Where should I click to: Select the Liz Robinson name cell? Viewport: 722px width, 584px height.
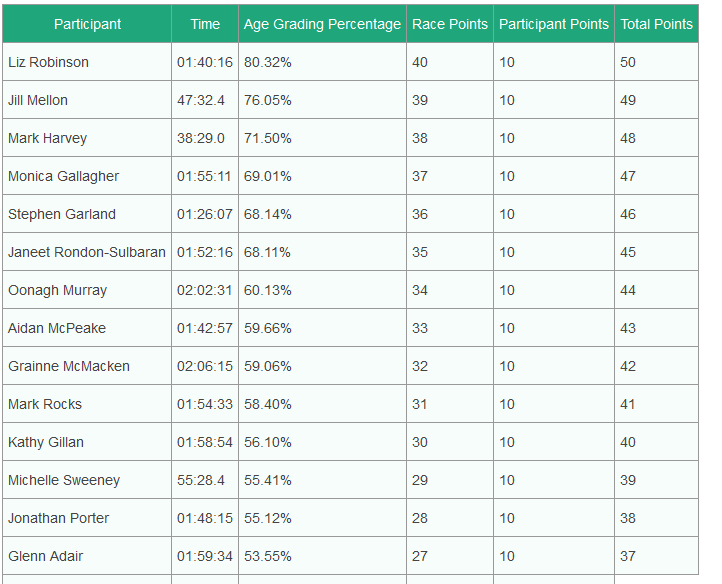(87, 62)
